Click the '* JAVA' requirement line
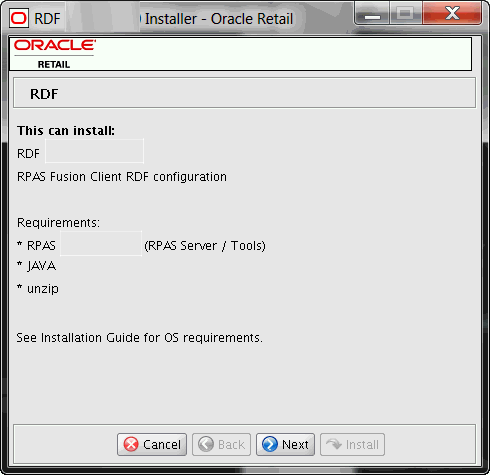The height and width of the screenshot is (475, 490). point(37,266)
